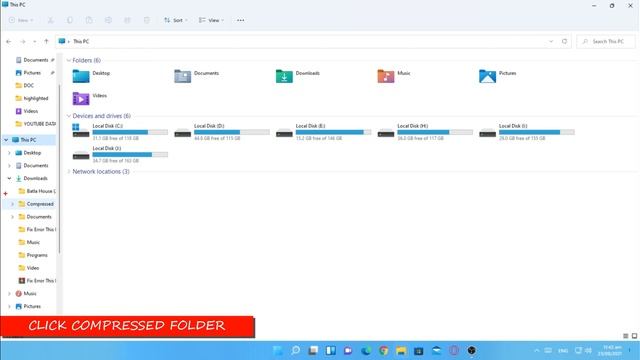Click the Share toolbar icon
Screen dimensions: 640x360
(127, 20)
